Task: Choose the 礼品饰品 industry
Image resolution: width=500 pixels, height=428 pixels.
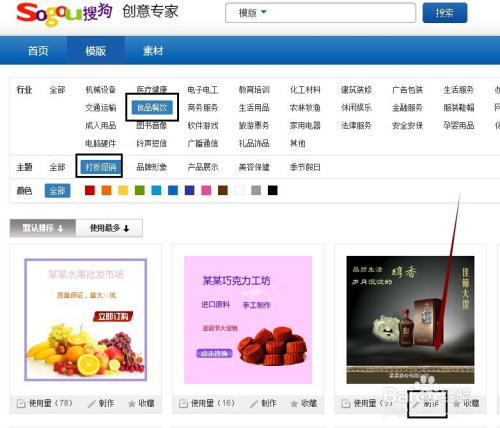Action: 254,143
